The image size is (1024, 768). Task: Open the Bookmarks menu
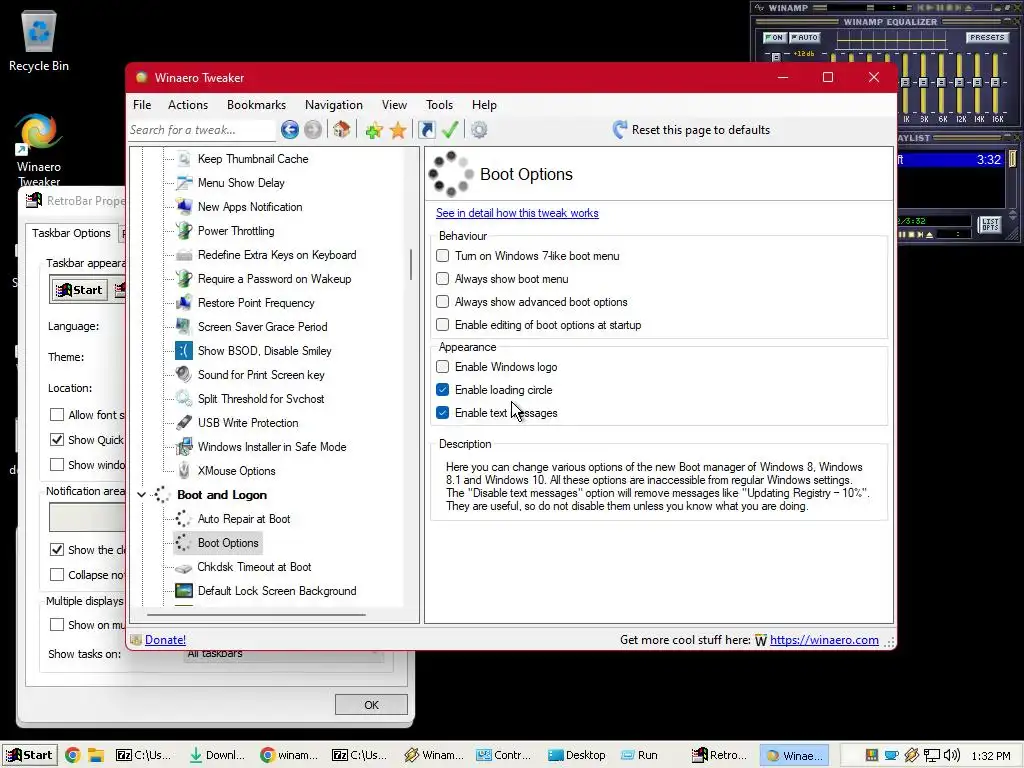256,105
